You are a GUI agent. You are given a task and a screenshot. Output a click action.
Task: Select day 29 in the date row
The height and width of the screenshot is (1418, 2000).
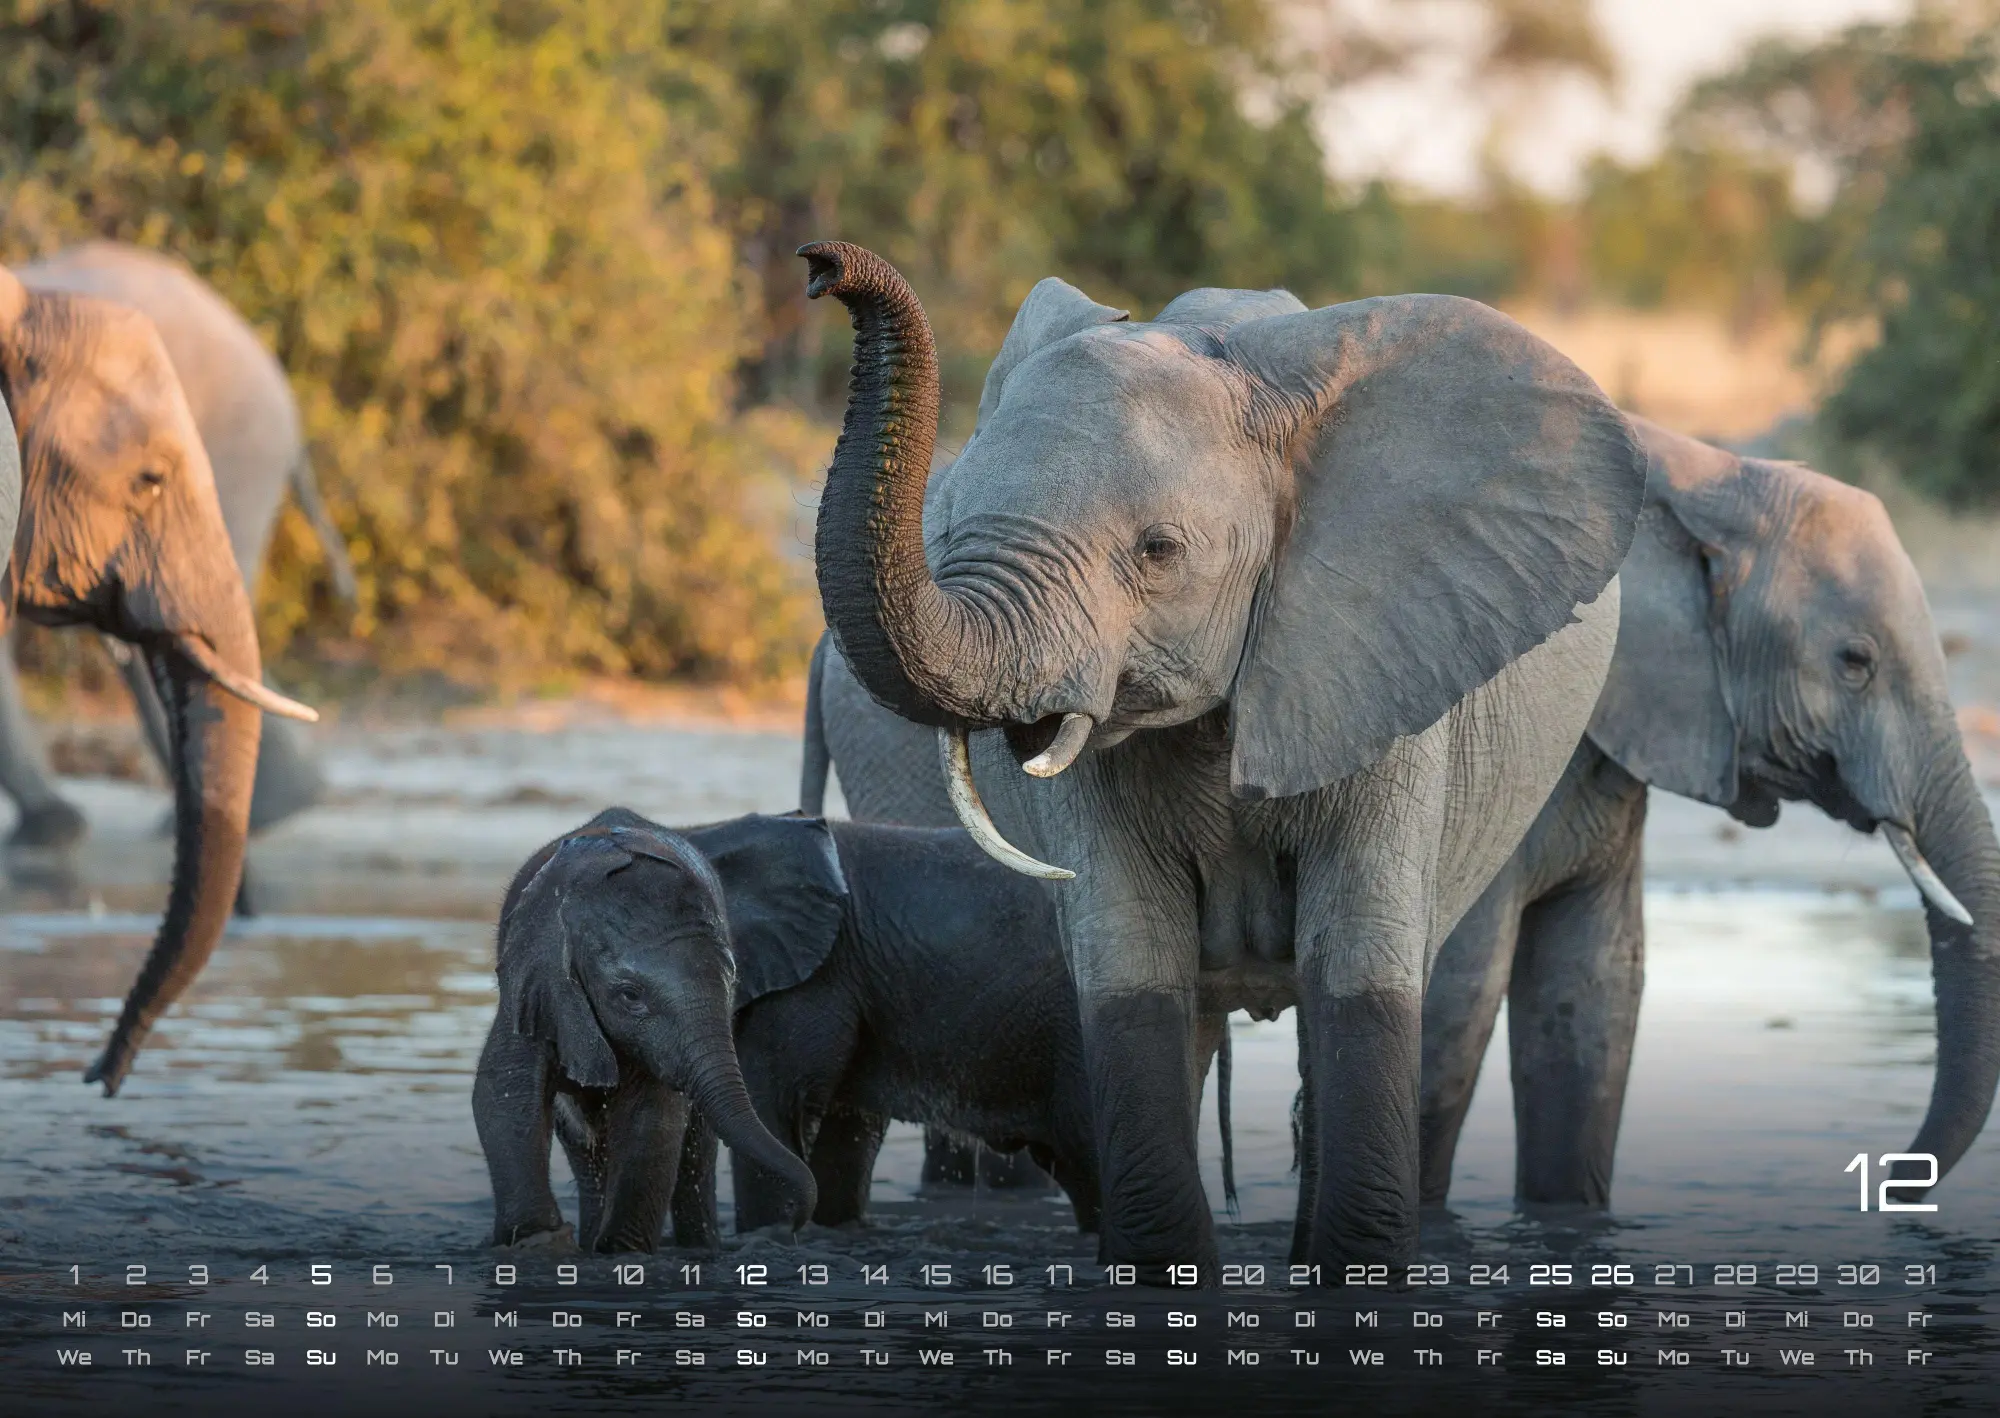[1797, 1275]
